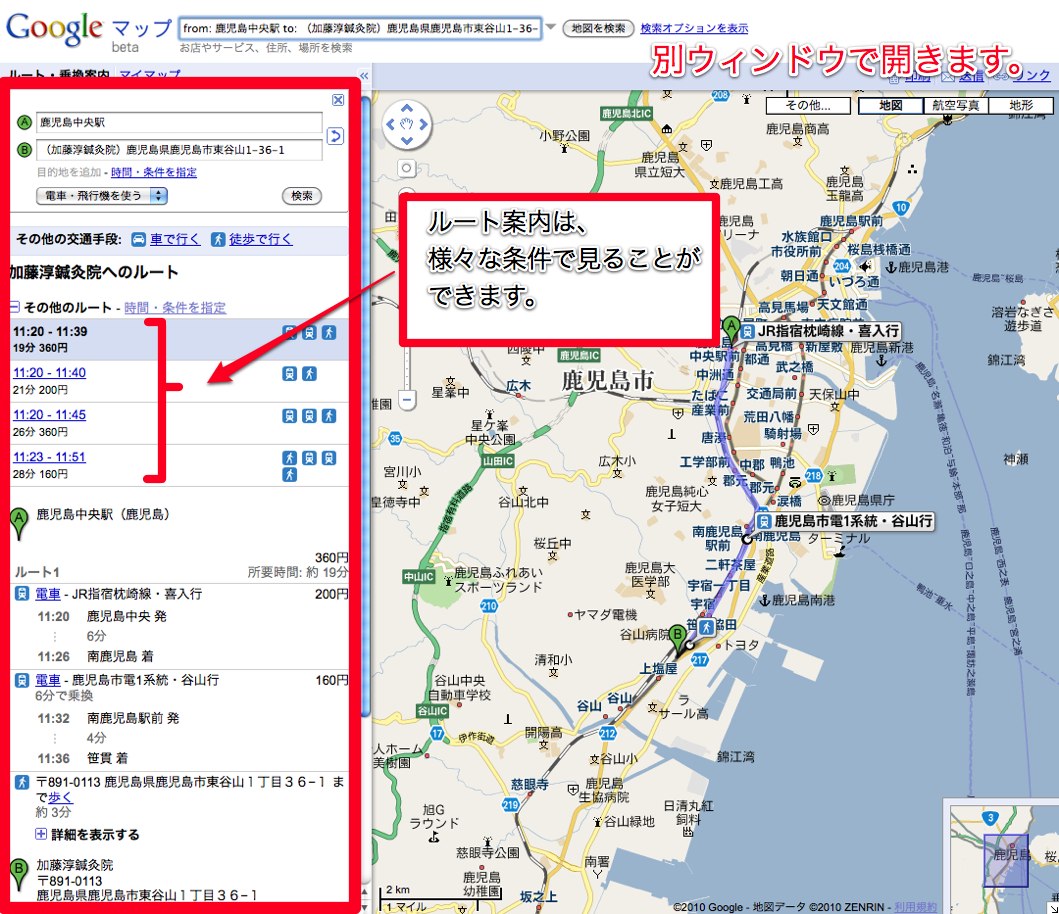This screenshot has width=1059, height=914.
Task: Pan the map up with the arrow
Action: pyautogui.click(x=407, y=108)
